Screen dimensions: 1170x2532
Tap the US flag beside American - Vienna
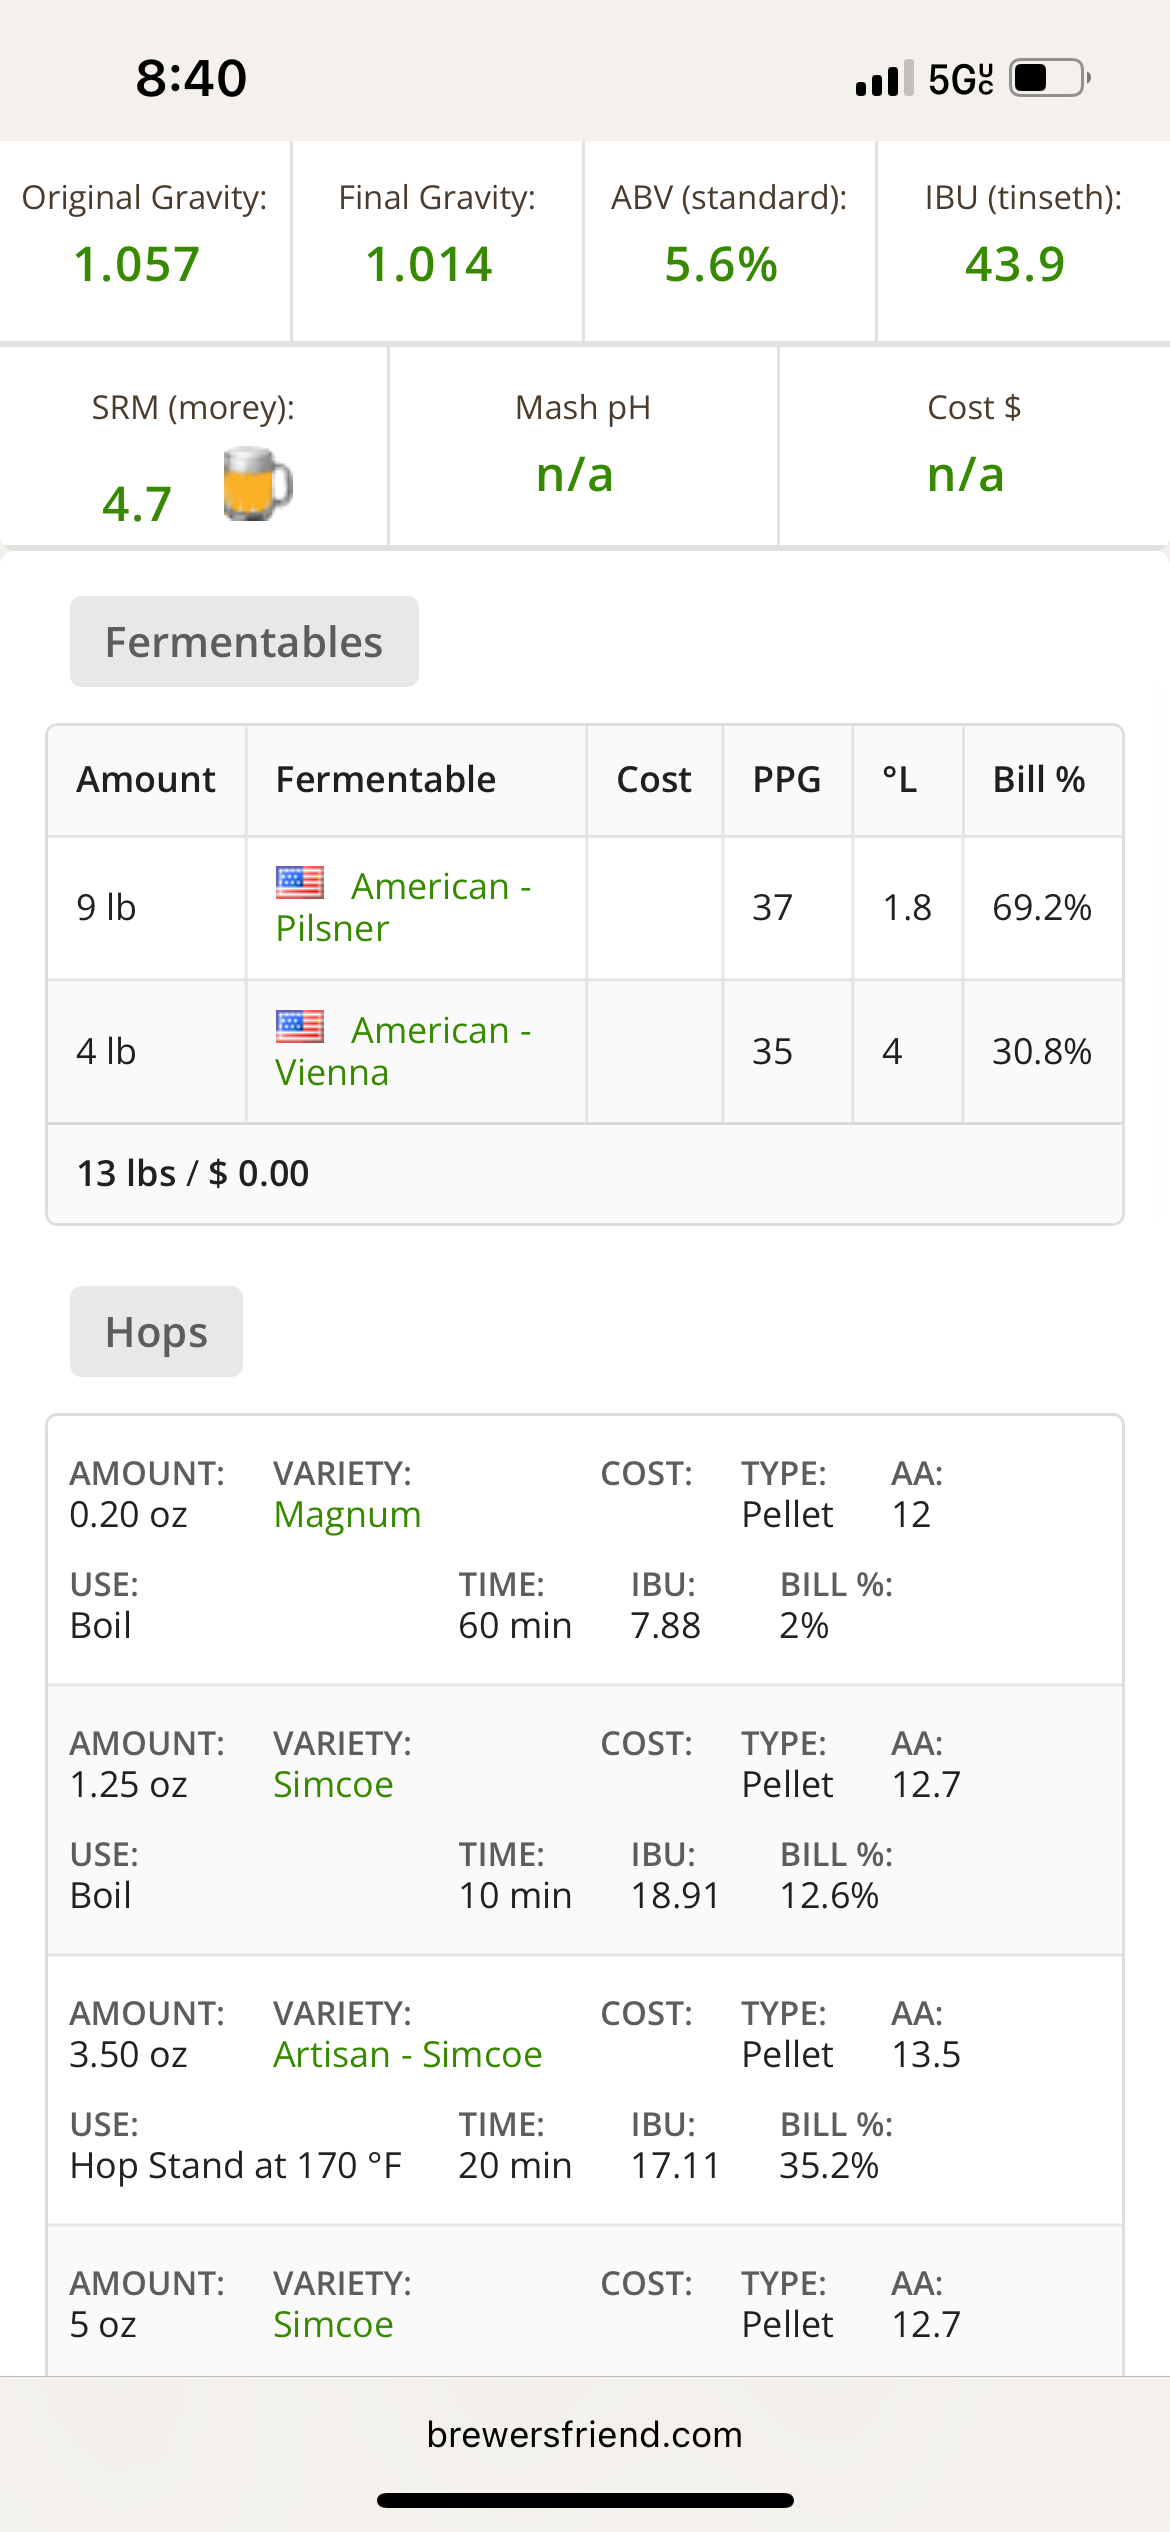tap(300, 1026)
